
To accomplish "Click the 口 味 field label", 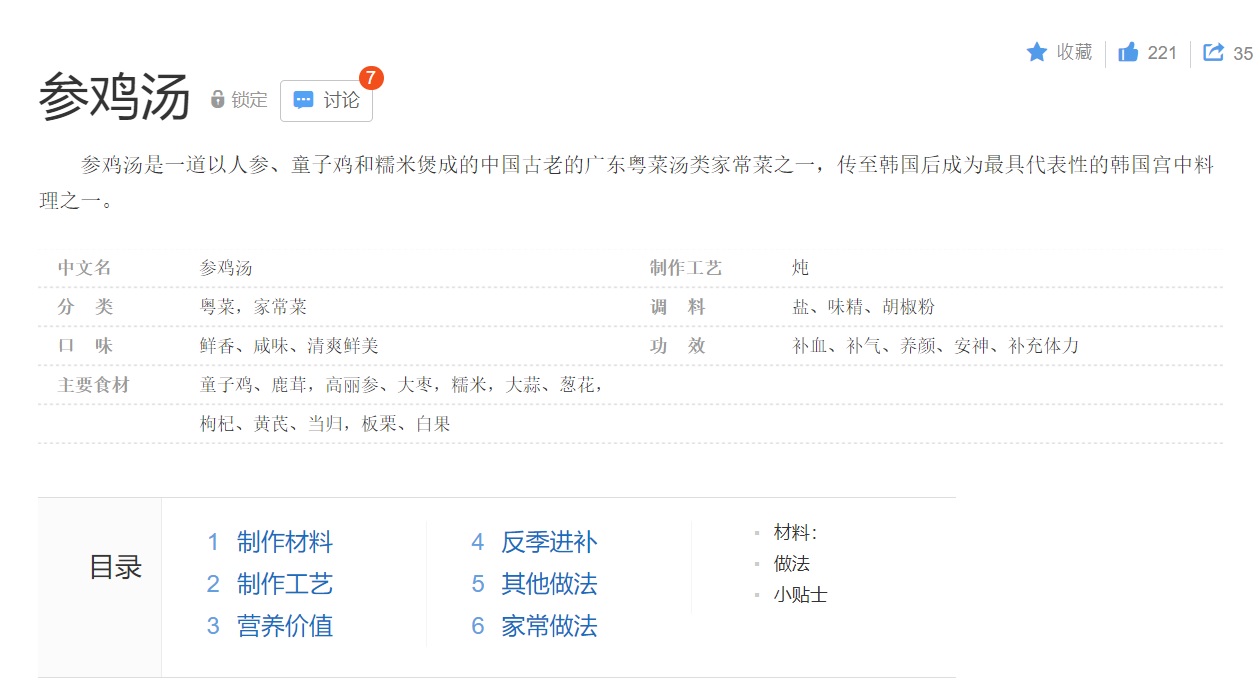I will 85,346.
